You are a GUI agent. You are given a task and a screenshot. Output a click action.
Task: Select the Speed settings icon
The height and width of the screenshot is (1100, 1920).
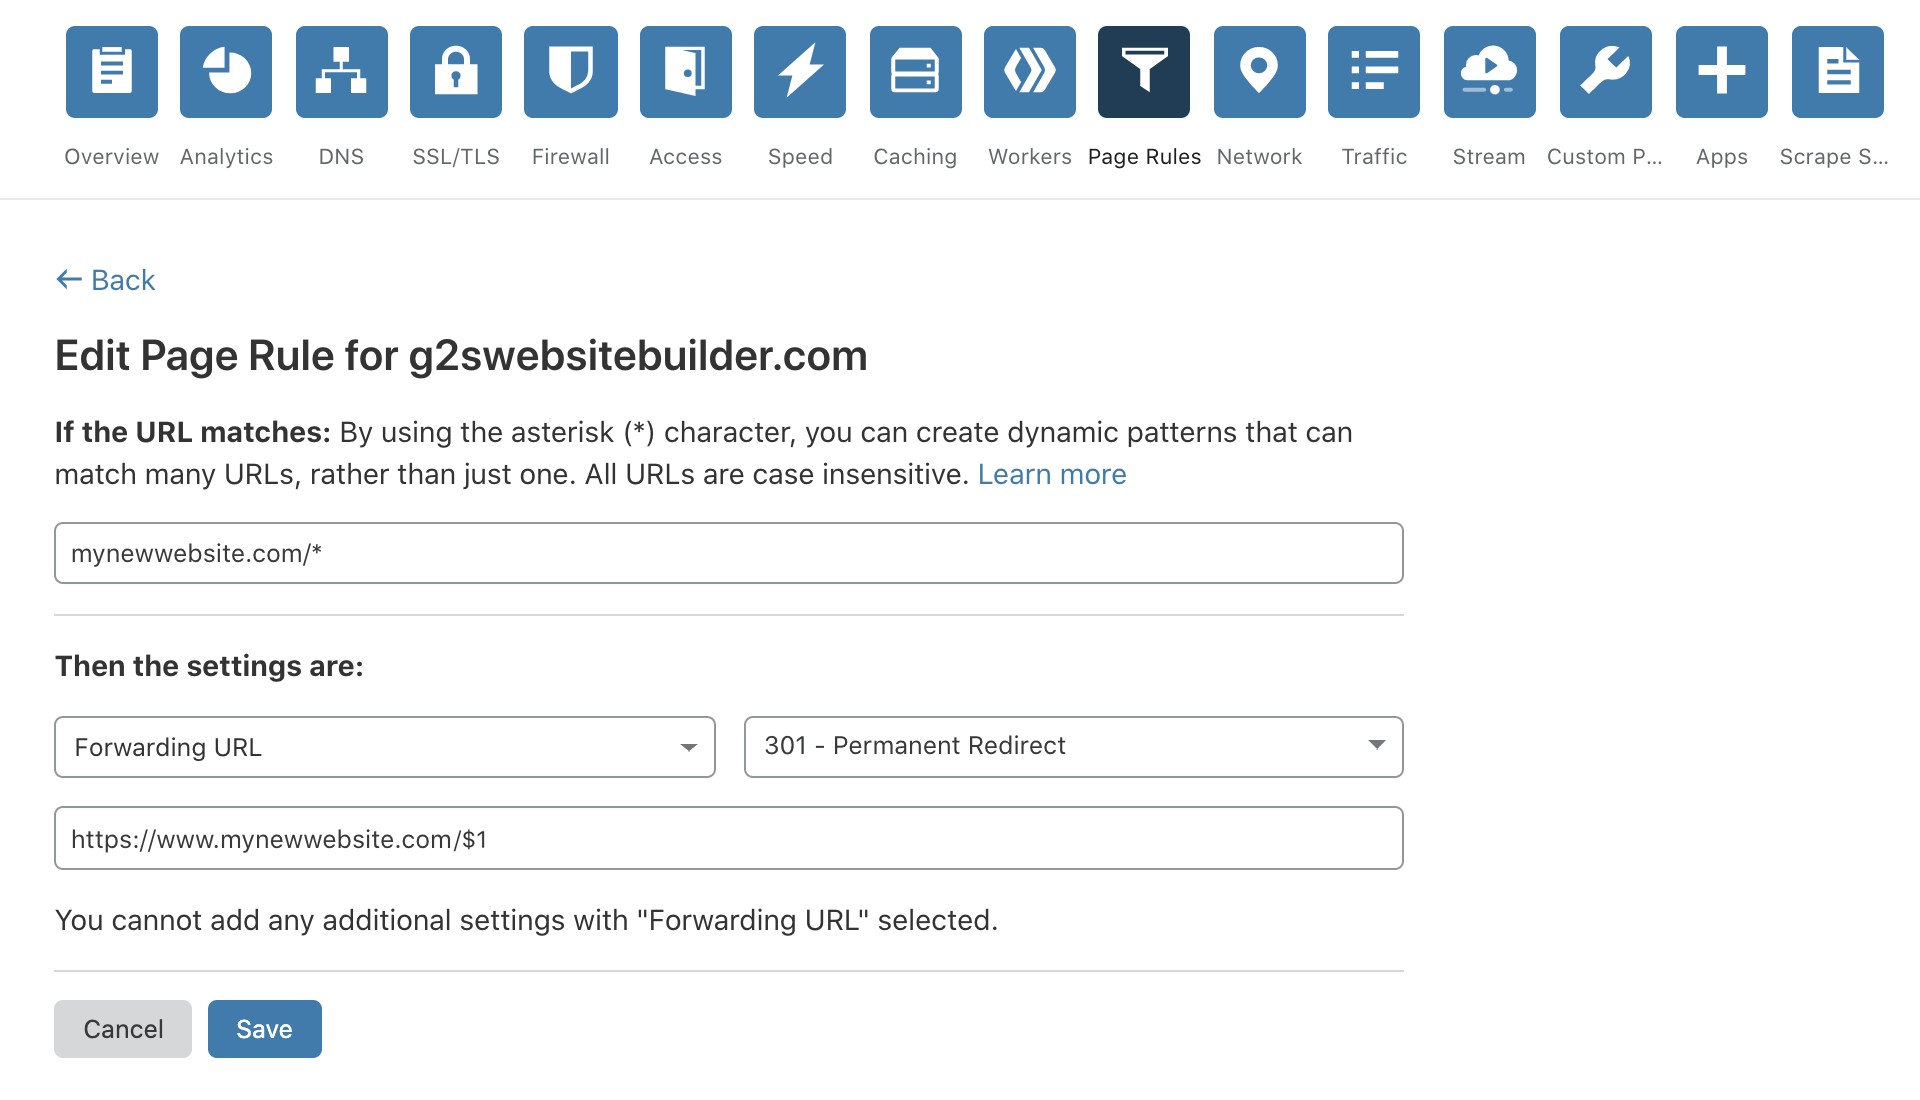800,73
